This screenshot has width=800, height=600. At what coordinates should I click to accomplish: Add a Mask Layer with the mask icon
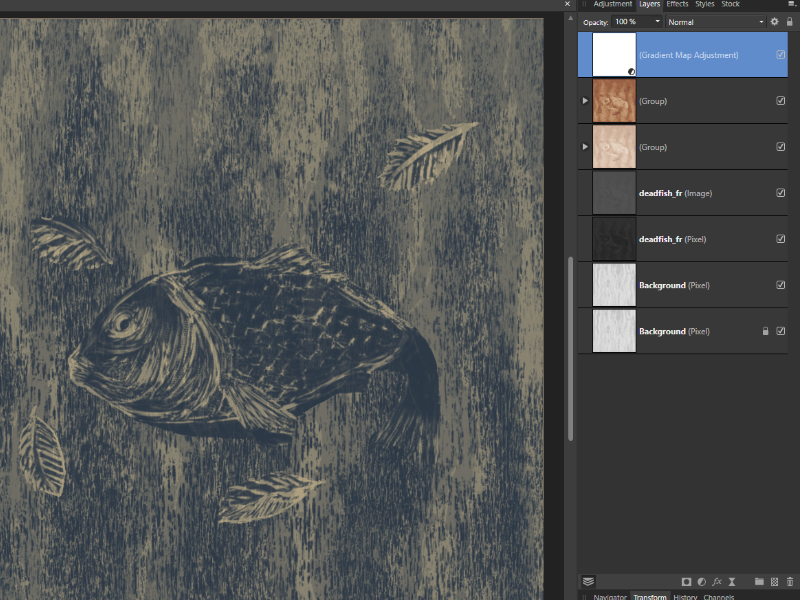(x=686, y=582)
